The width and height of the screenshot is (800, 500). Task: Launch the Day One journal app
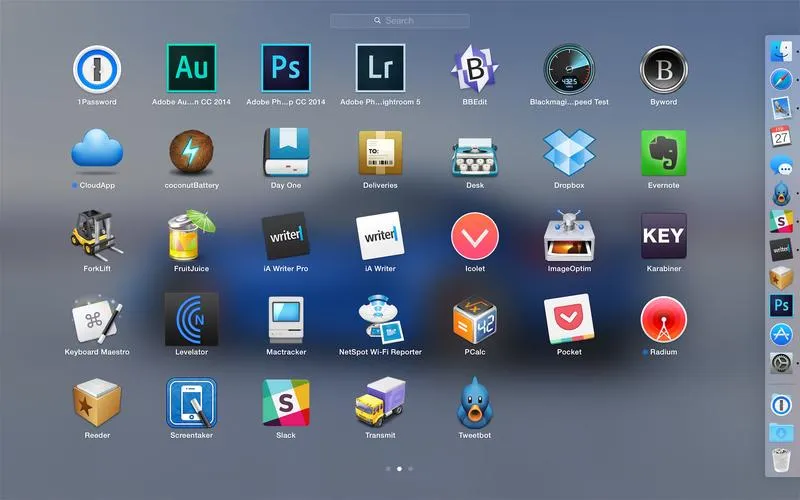tap(286, 152)
